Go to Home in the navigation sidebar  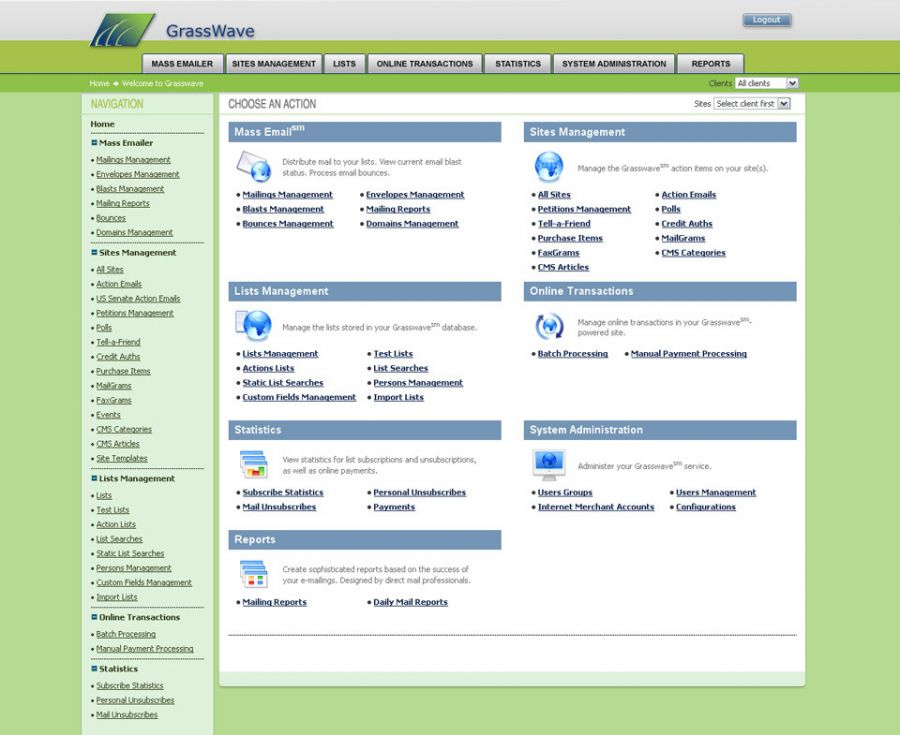click(102, 124)
